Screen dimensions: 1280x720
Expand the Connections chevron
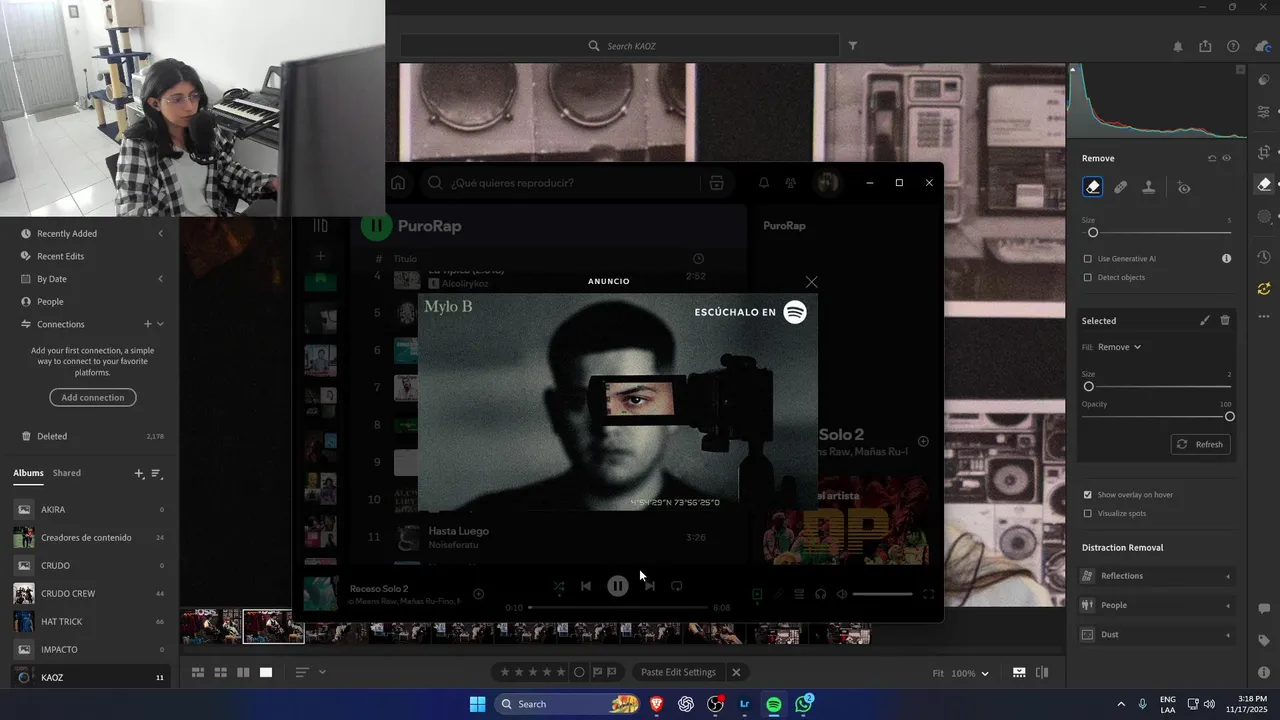pyautogui.click(x=160, y=324)
